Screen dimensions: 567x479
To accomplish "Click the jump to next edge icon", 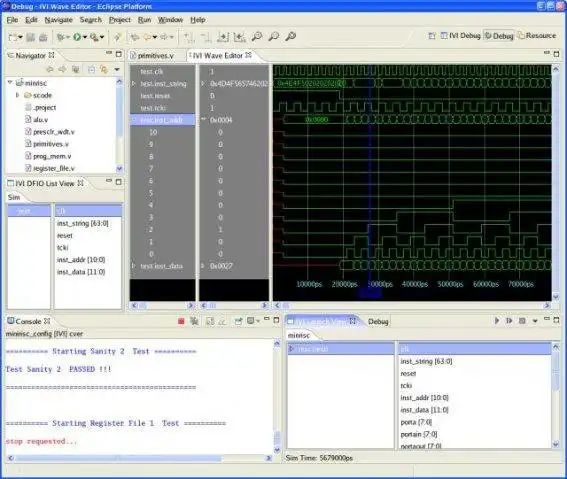I will 223,37.
